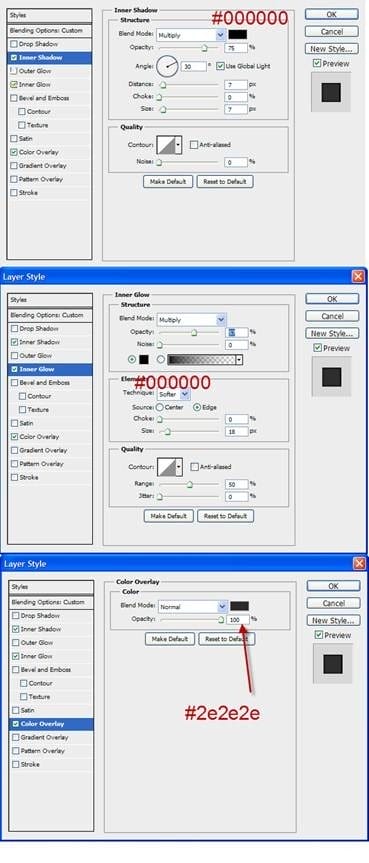Click the Opacity field showing 75

(x=236, y=48)
